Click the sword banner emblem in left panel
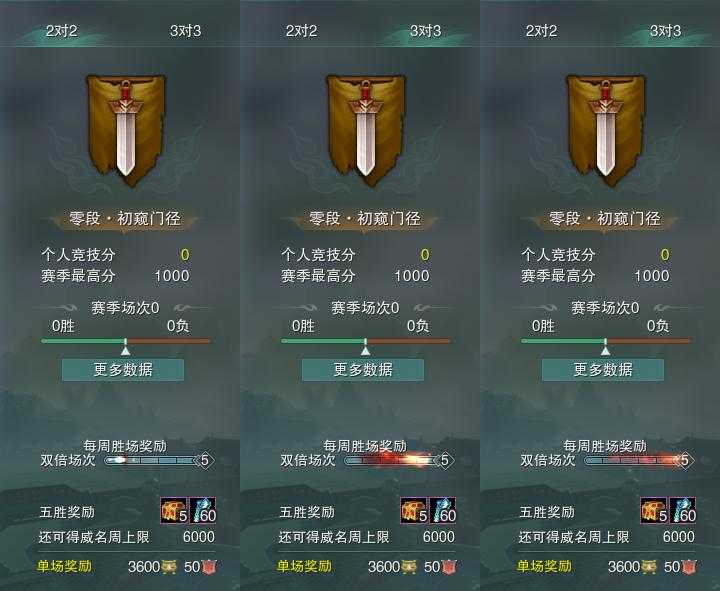Screen dimensions: 720x591 coord(126,130)
